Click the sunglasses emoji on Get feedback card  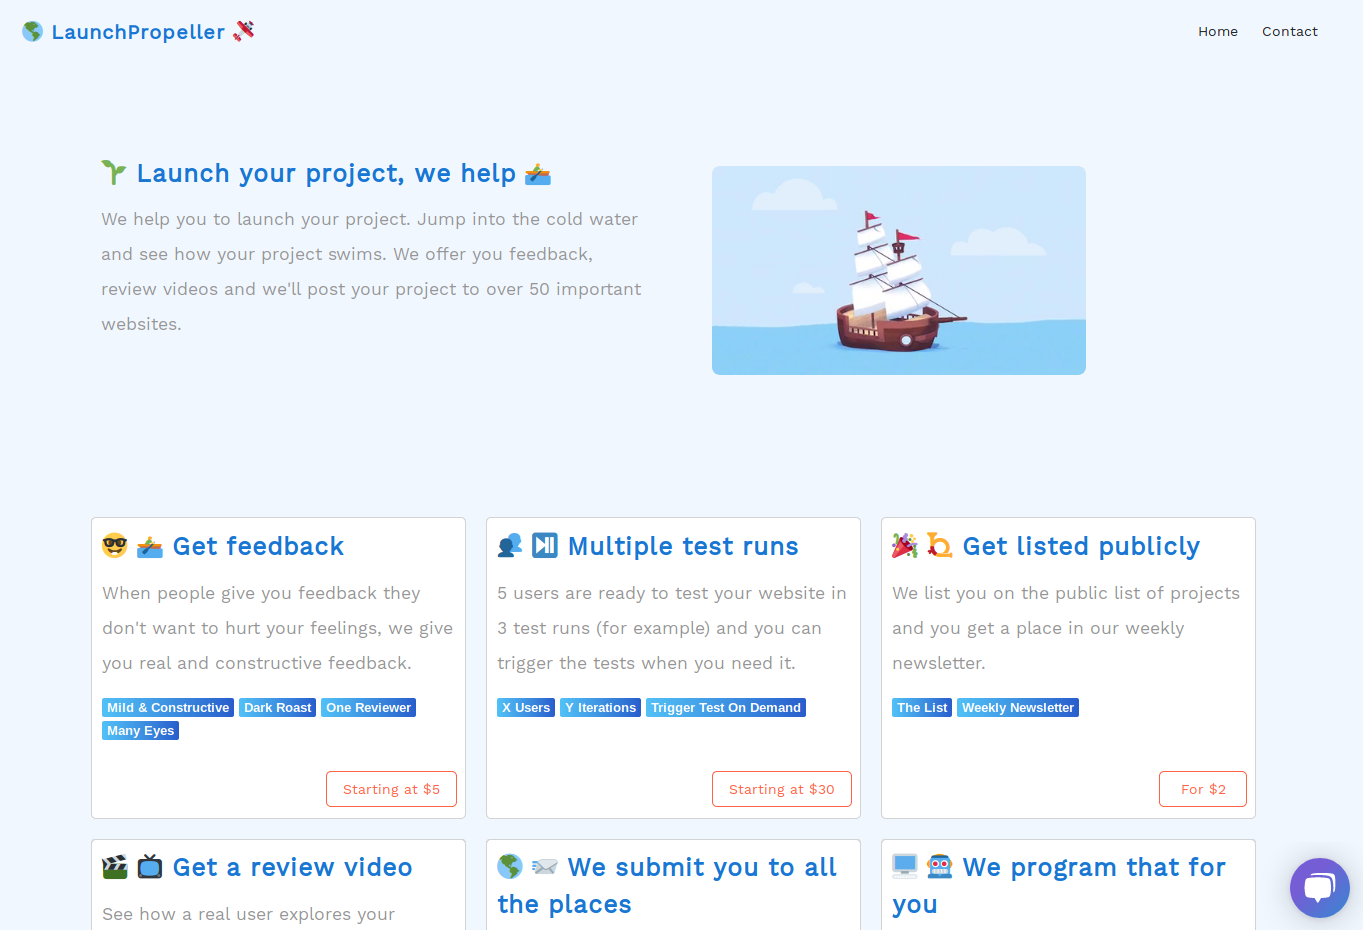coord(114,546)
